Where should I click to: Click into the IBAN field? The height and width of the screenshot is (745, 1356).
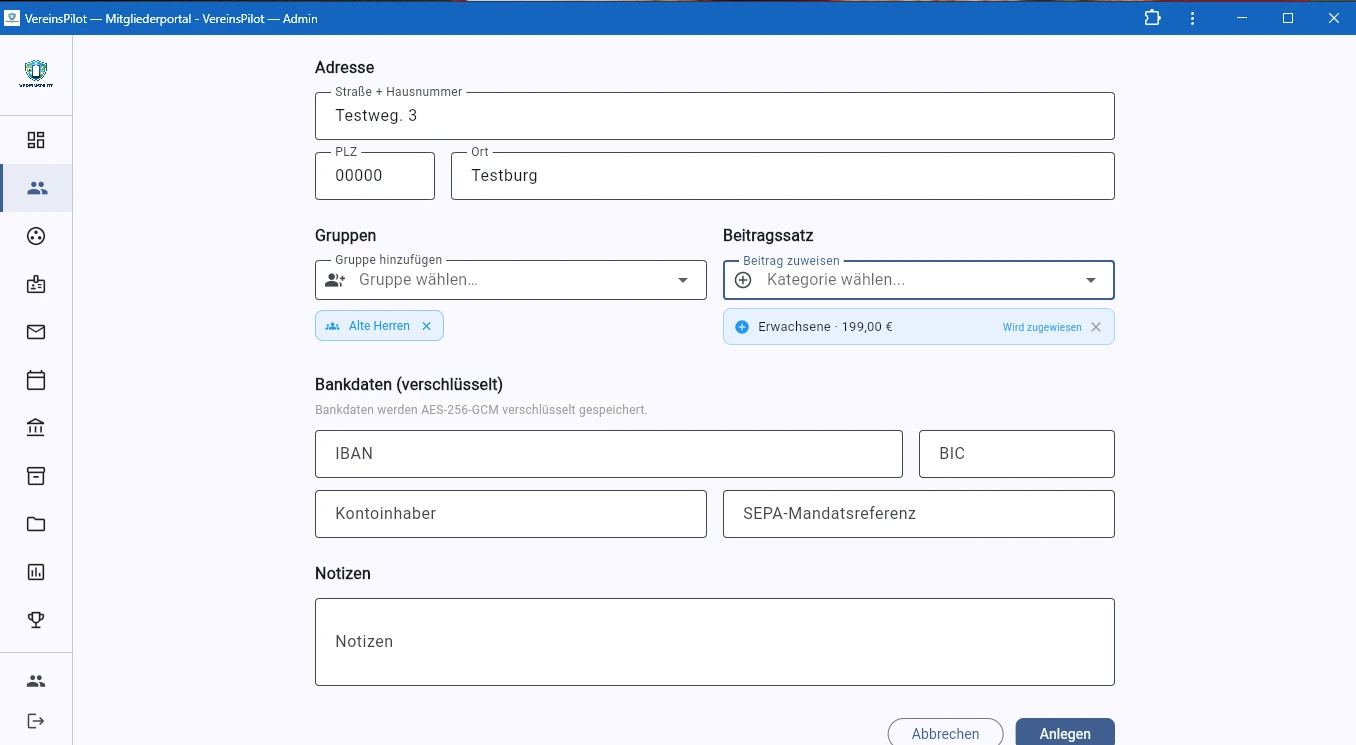pos(608,454)
